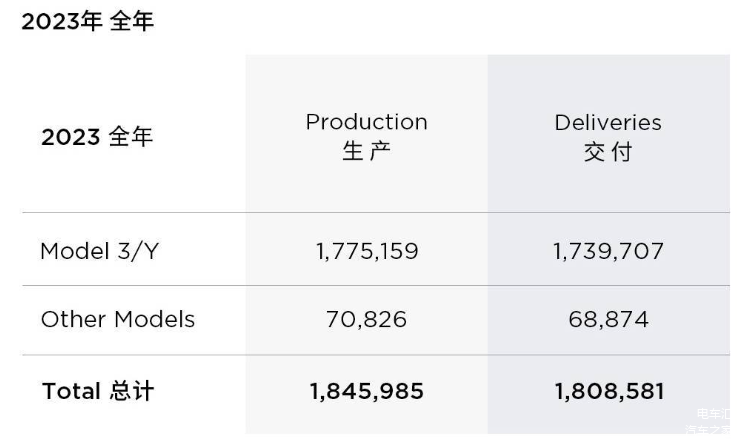Select the bold '2023' in the table header
This screenshot has height=444, width=738.
(x=70, y=138)
